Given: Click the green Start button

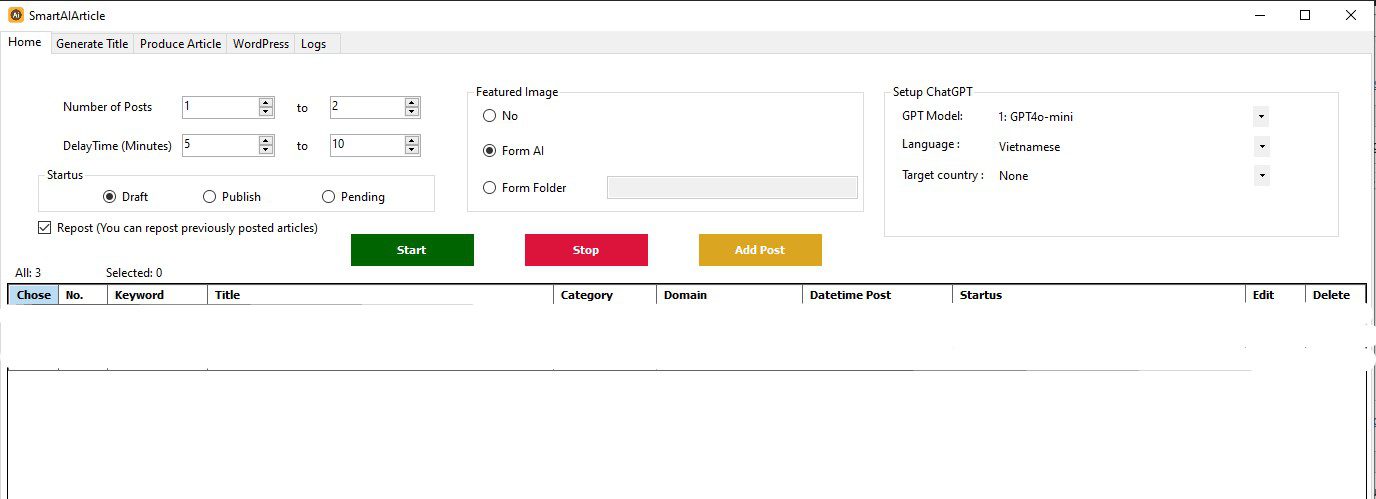Looking at the screenshot, I should [x=412, y=250].
